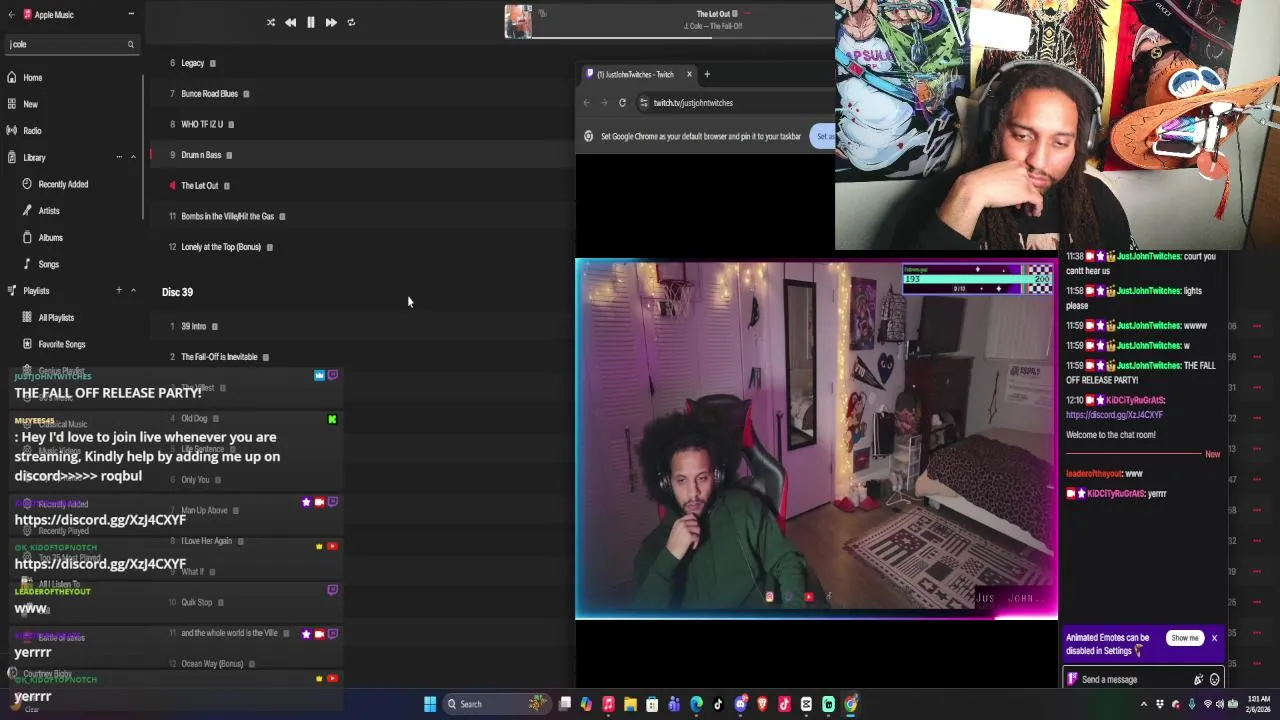Viewport: 1280px width, 720px height.
Task: Add a new playlist with plus icon
Action: pos(118,290)
